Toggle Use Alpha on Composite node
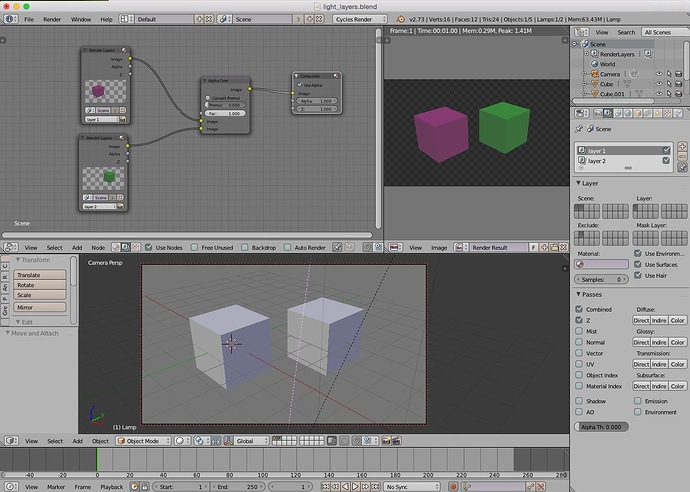 click(x=300, y=85)
